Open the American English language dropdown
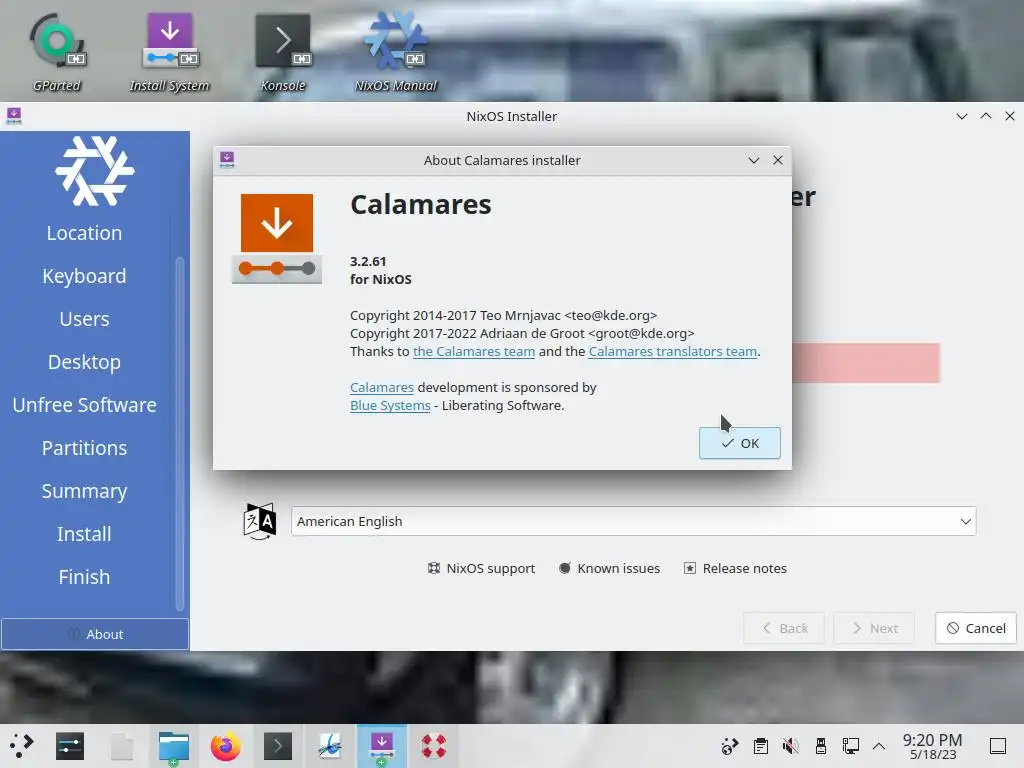 coord(633,521)
